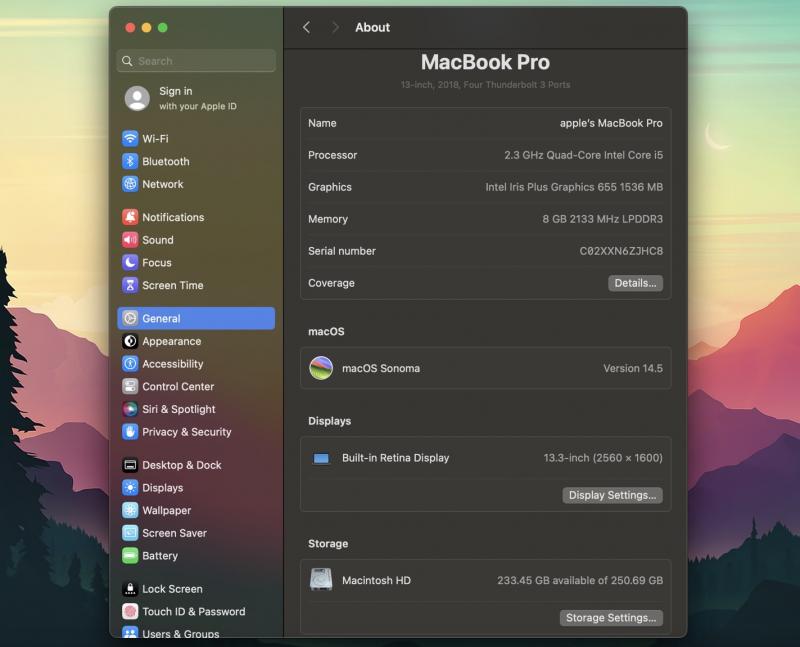Open the Appearance icon in sidebar
800x647 pixels.
pos(130,341)
